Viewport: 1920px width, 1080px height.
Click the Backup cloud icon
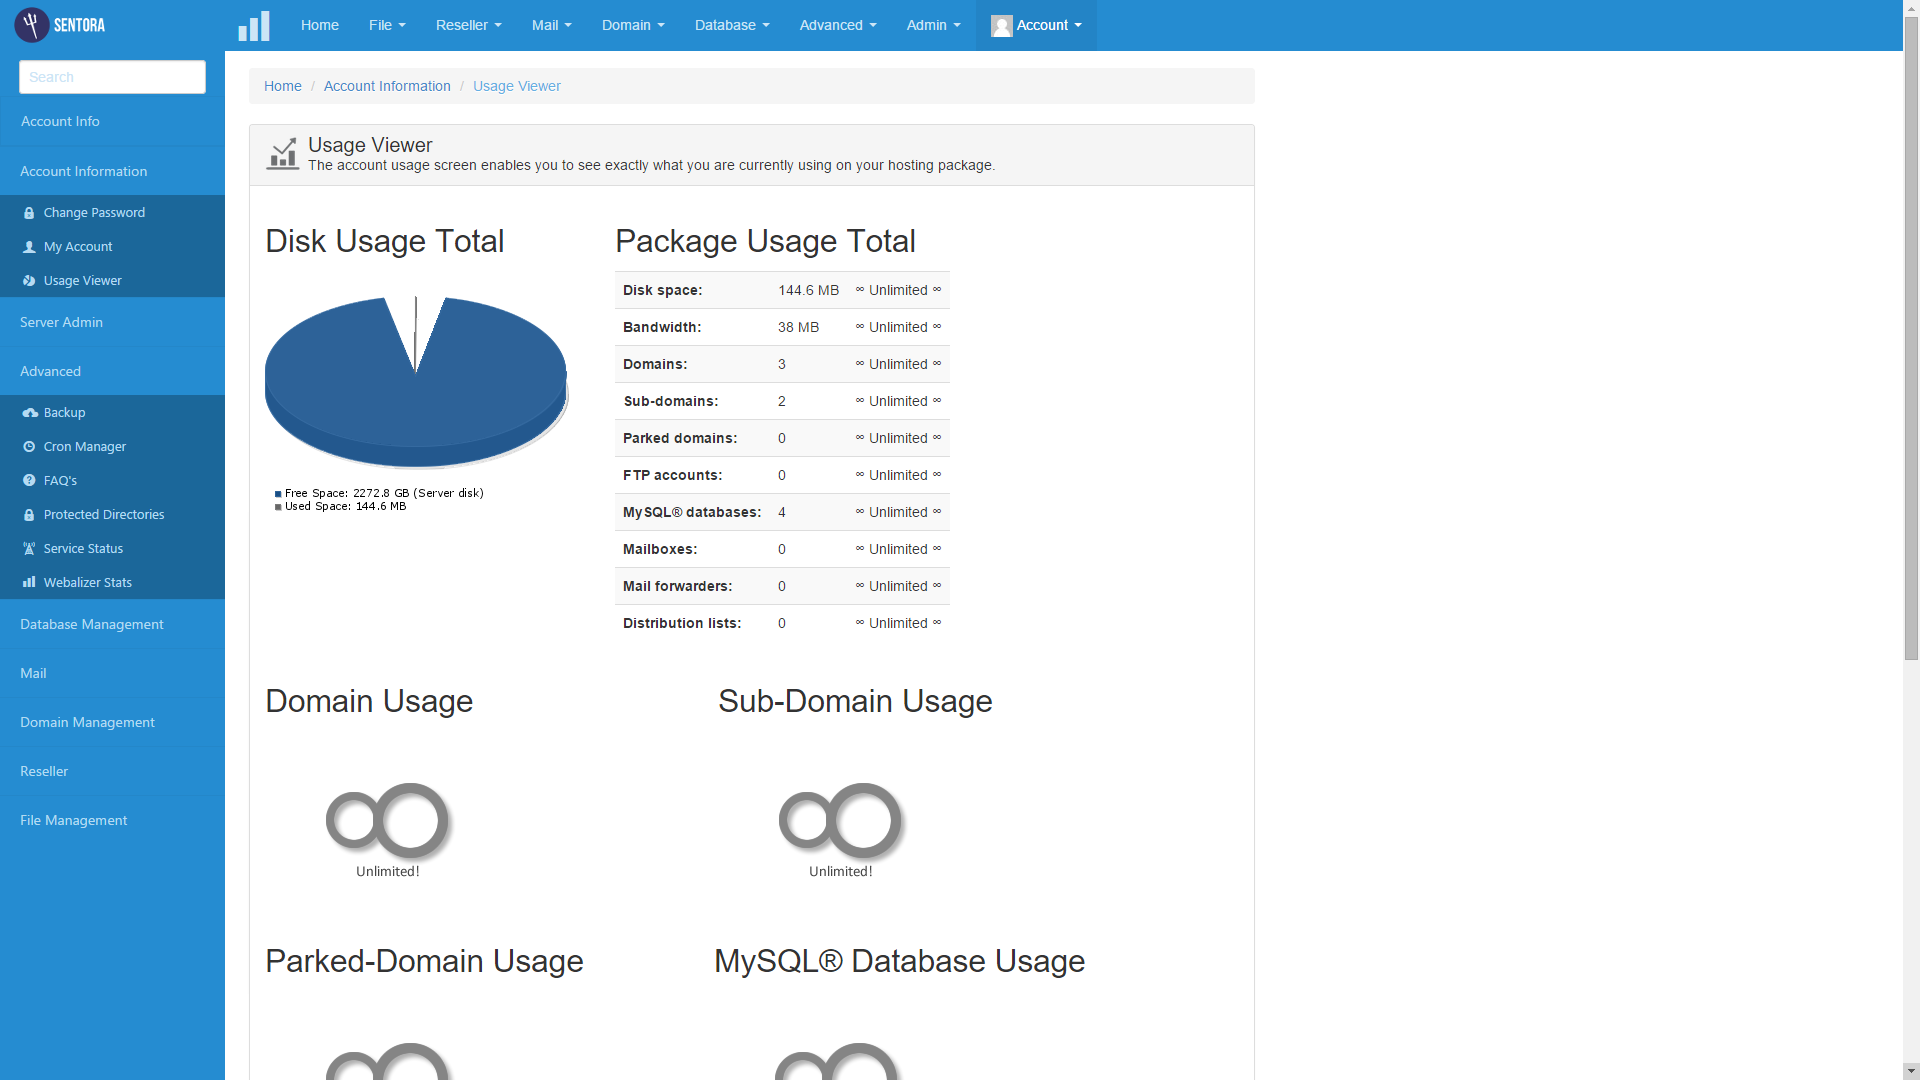click(30, 413)
